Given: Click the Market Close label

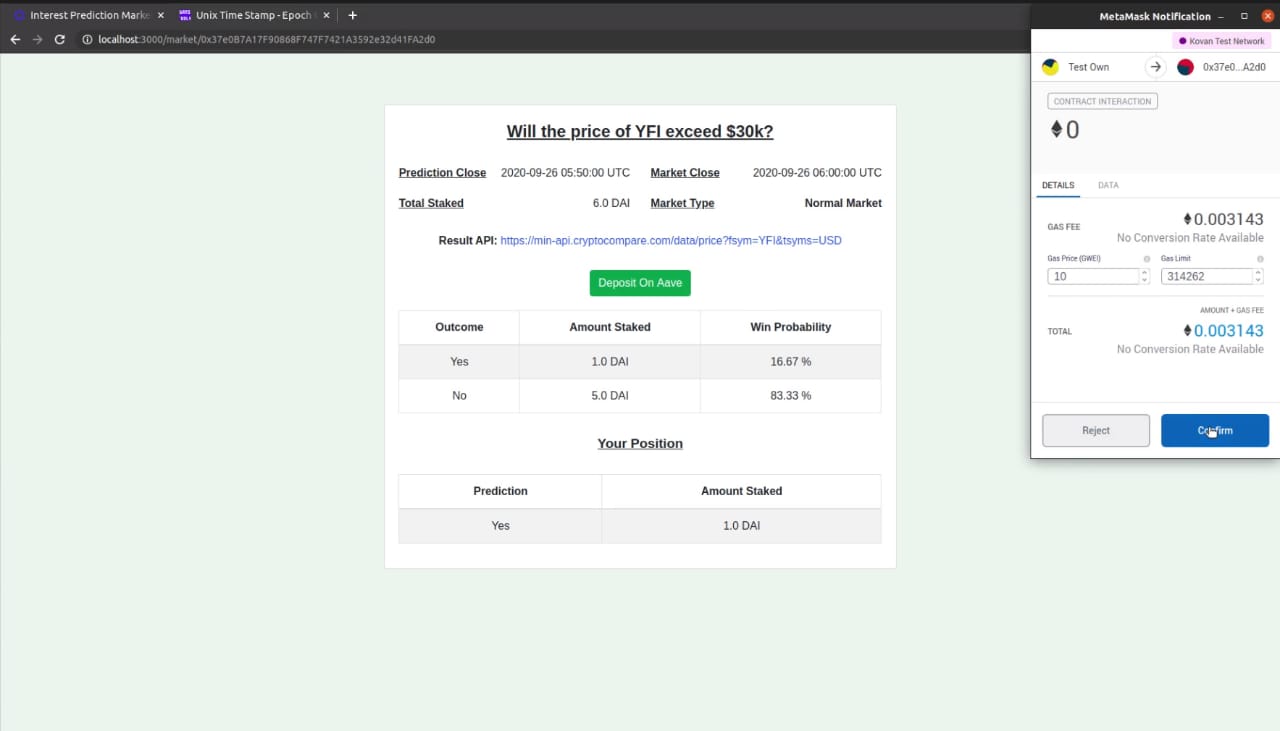Looking at the screenshot, I should [x=685, y=173].
